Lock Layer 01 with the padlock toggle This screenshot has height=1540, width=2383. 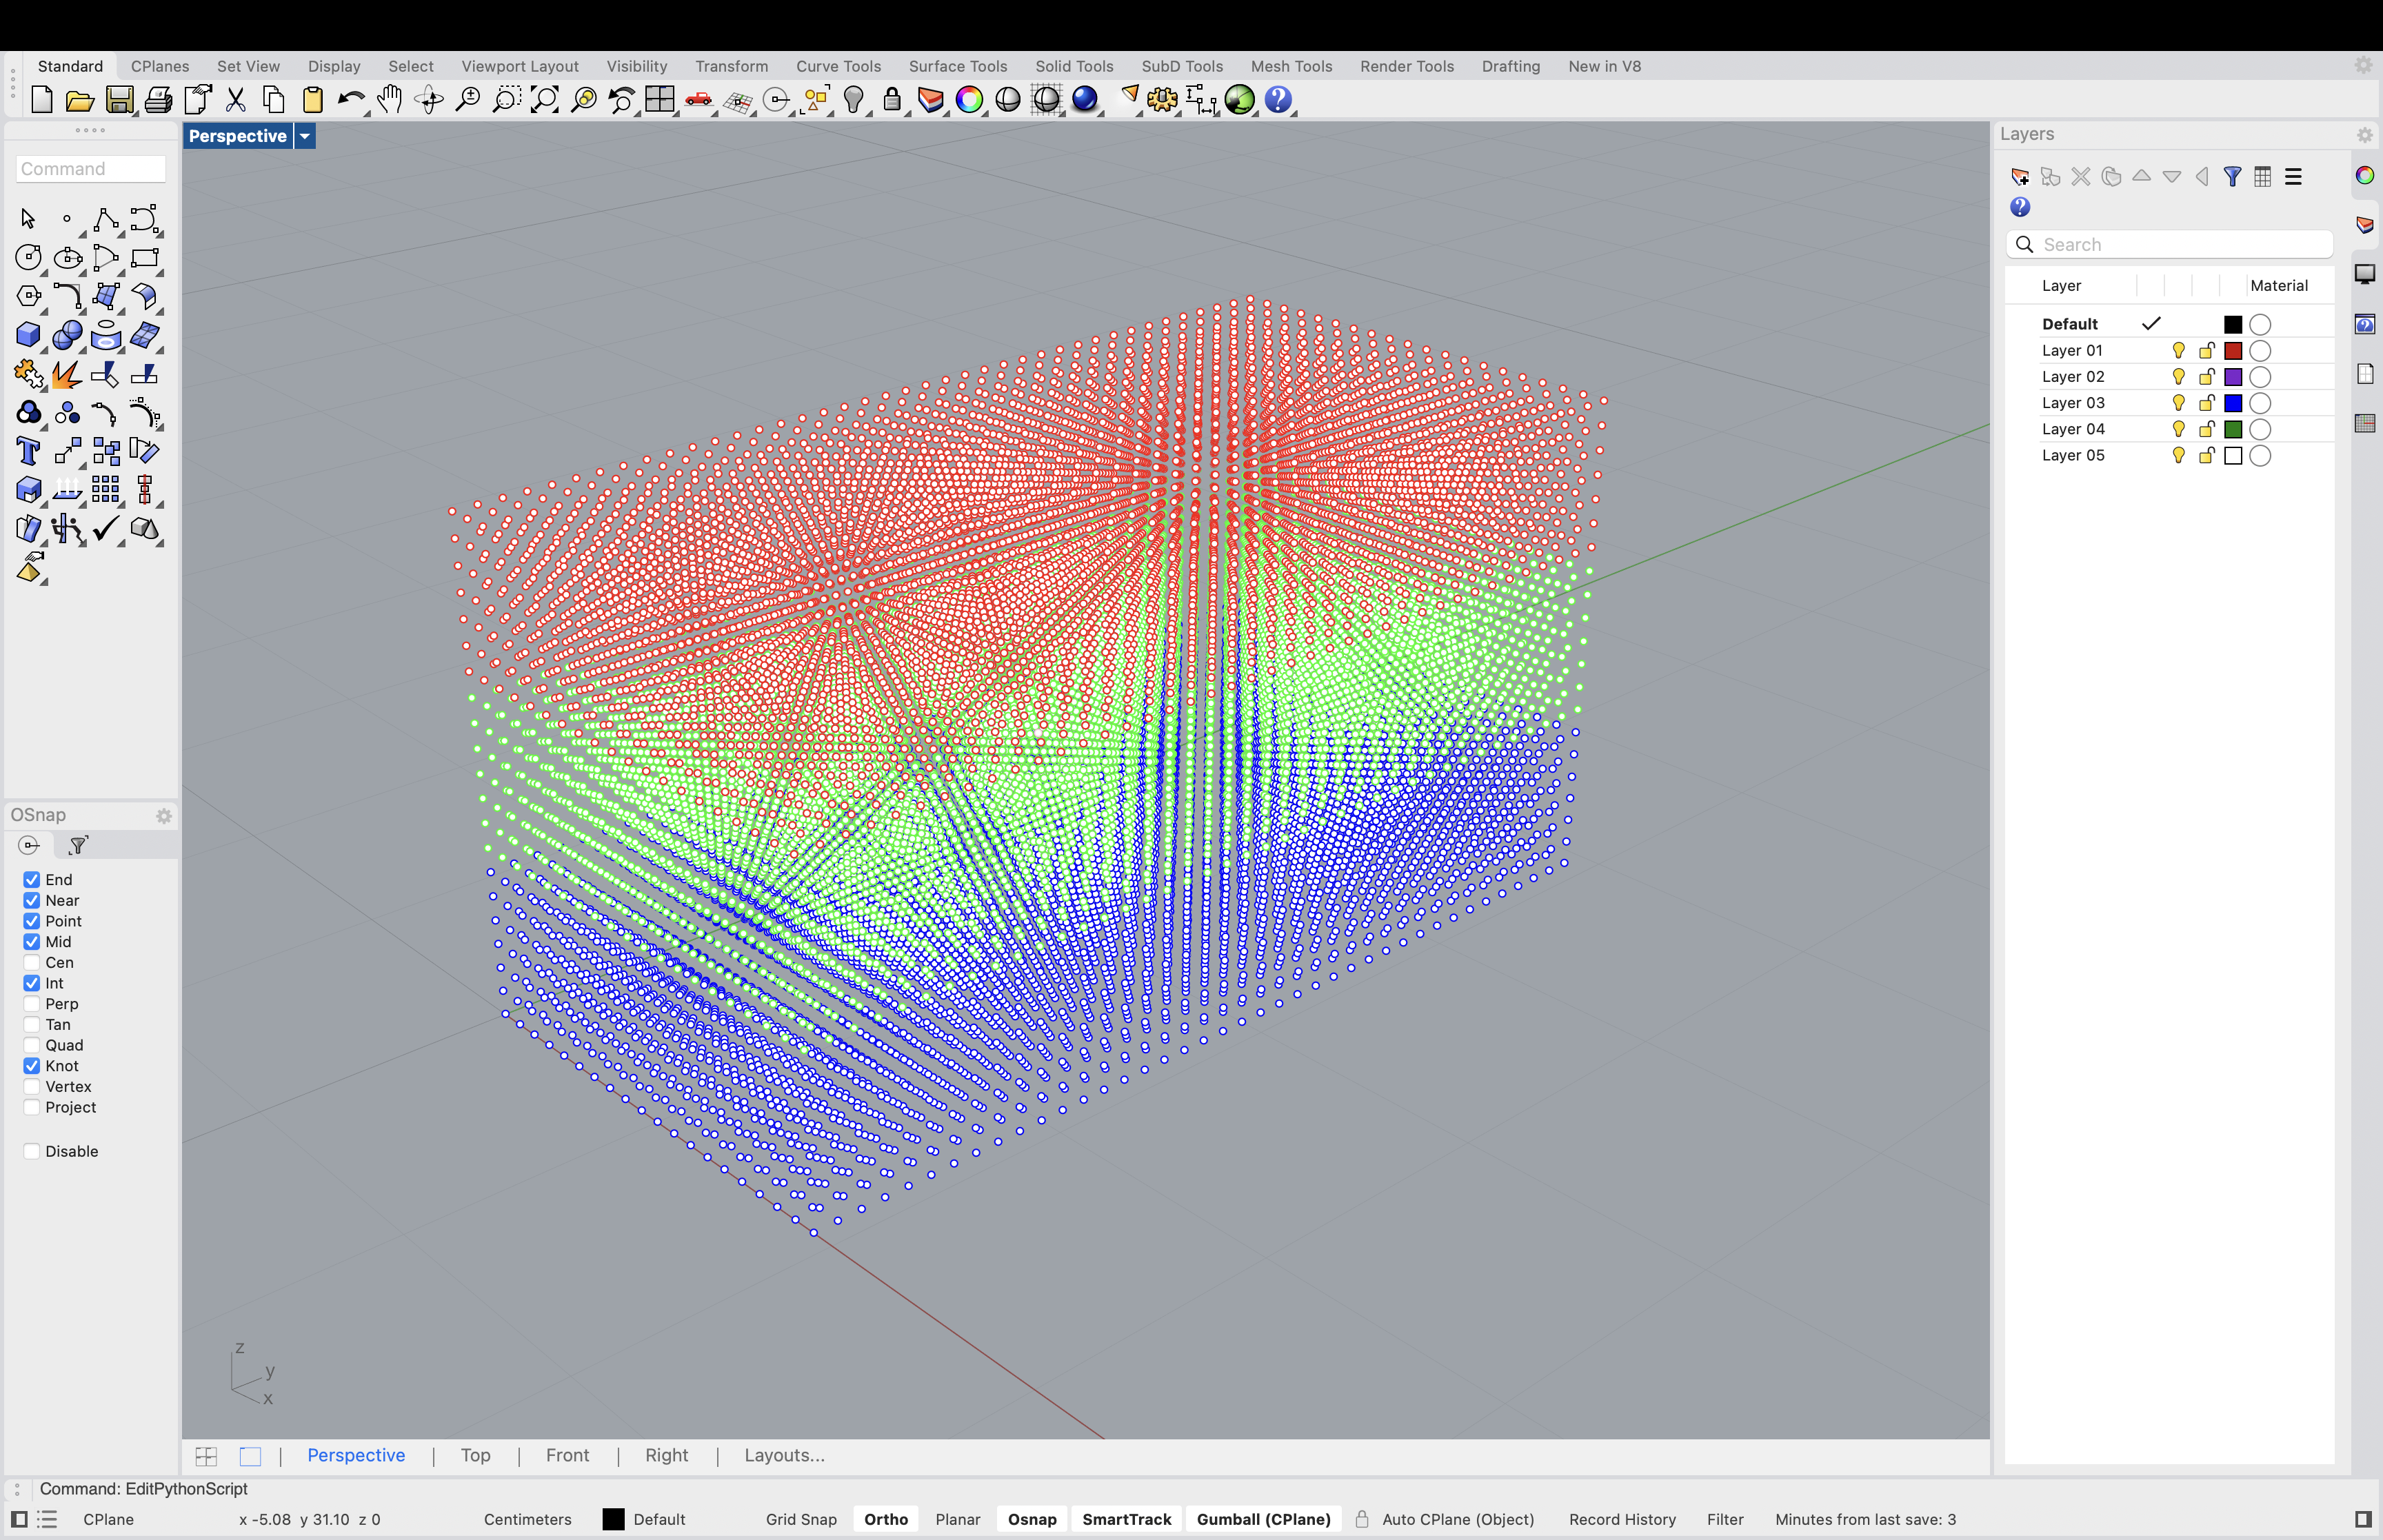(2206, 350)
